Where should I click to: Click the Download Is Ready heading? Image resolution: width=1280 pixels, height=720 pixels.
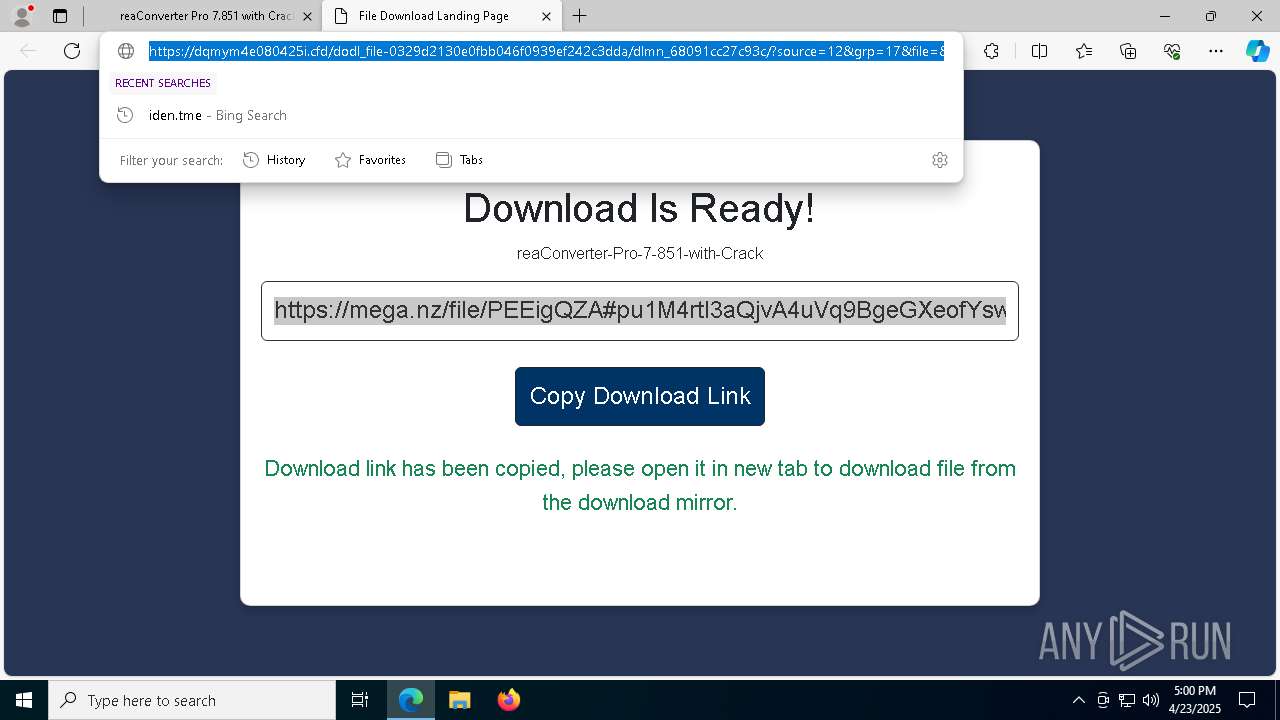pos(639,208)
